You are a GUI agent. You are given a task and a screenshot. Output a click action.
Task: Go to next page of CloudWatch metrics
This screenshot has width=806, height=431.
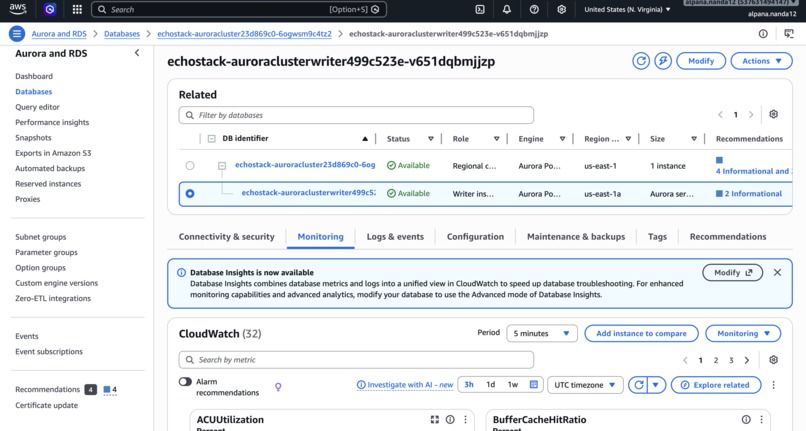(x=747, y=360)
